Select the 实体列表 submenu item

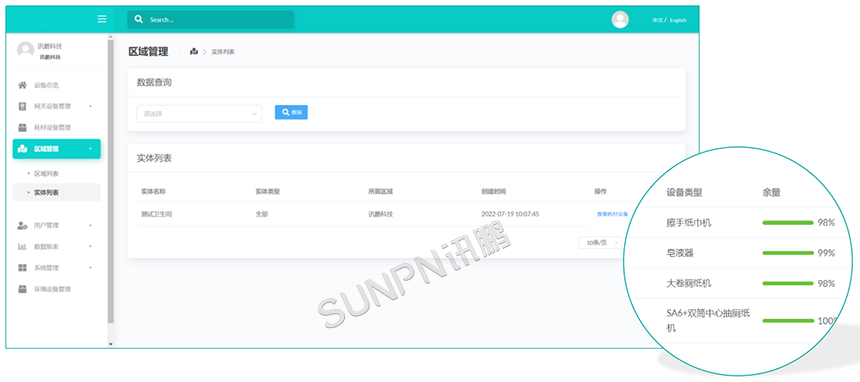(x=46, y=193)
